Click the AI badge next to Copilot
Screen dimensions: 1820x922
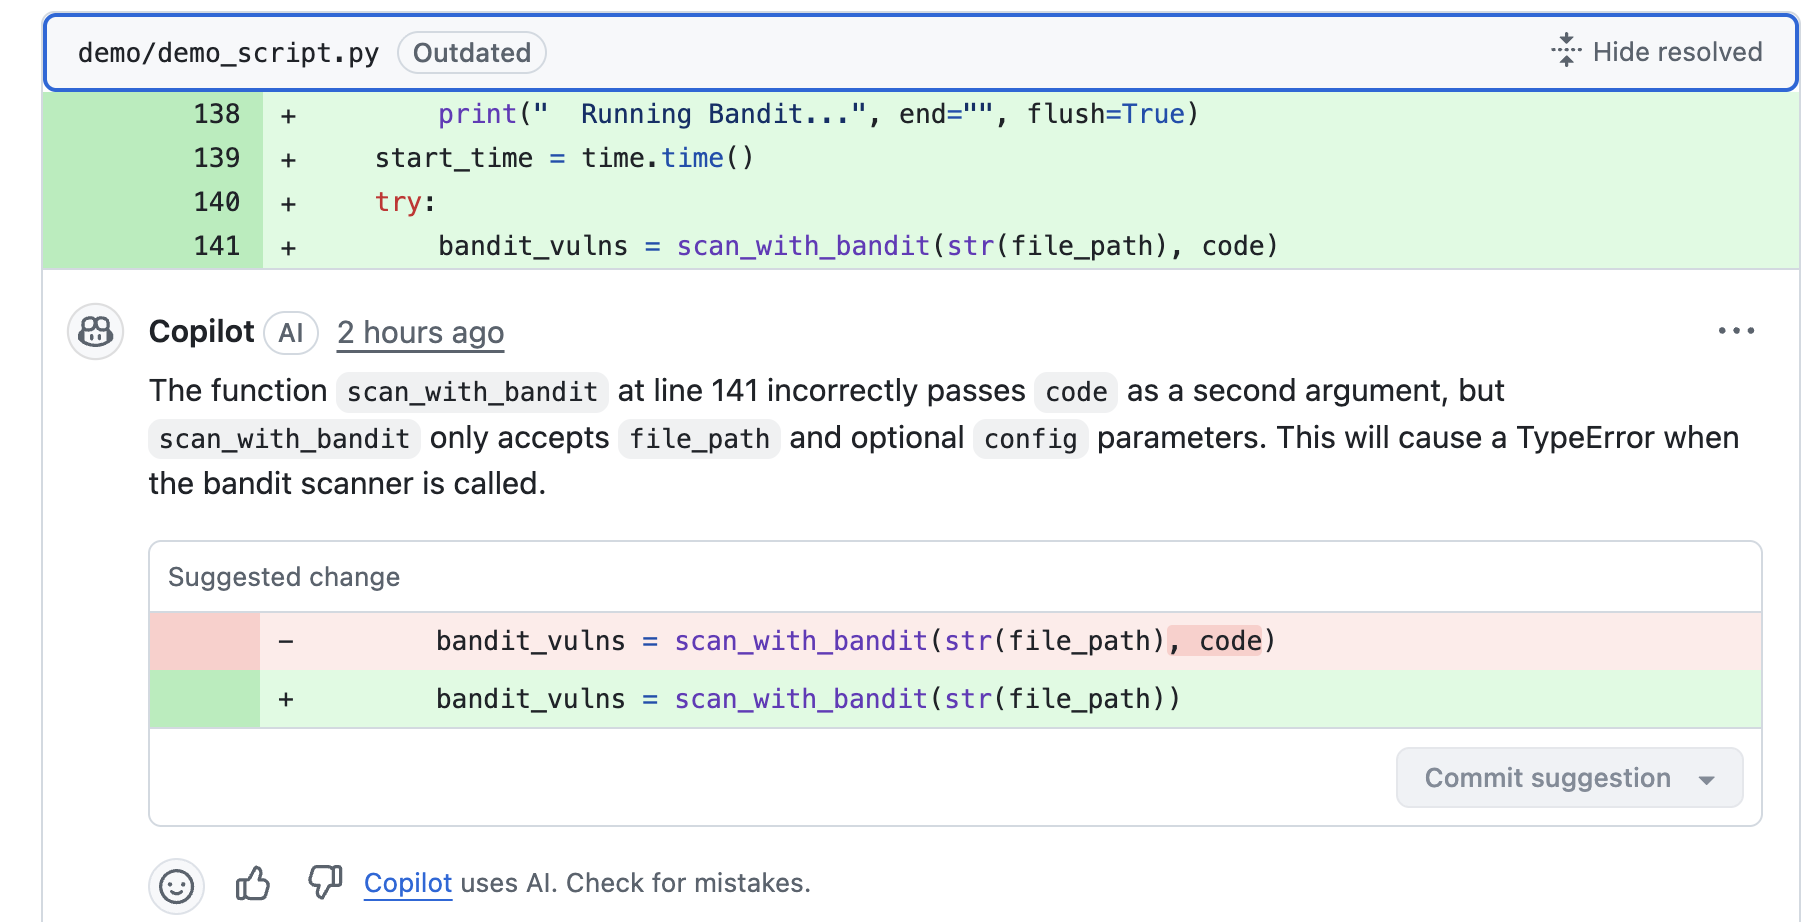click(291, 333)
